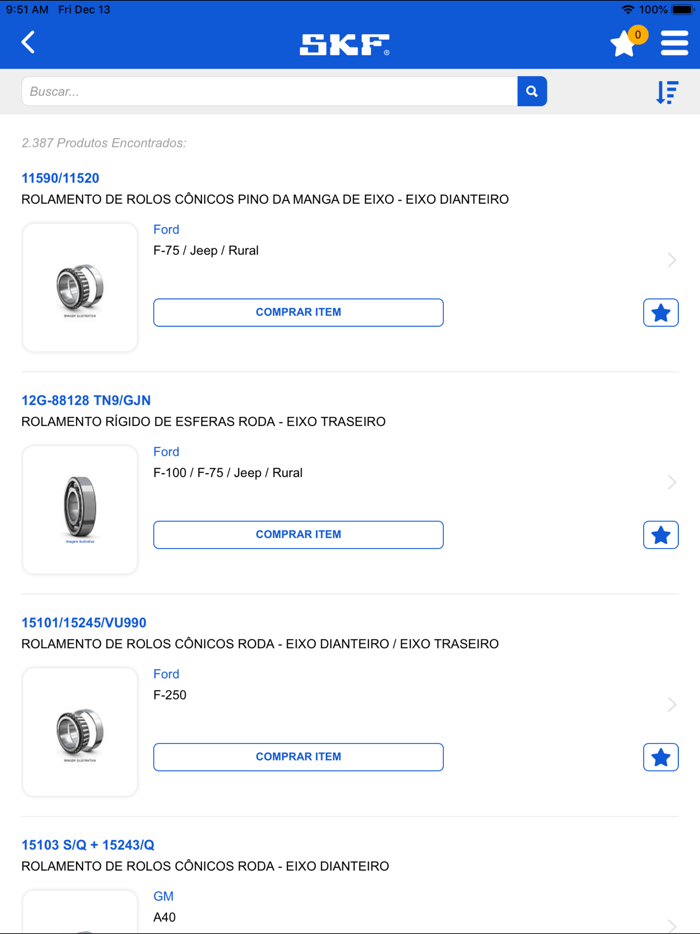
Task: Tap the blue search magnifier button
Action: 532,91
